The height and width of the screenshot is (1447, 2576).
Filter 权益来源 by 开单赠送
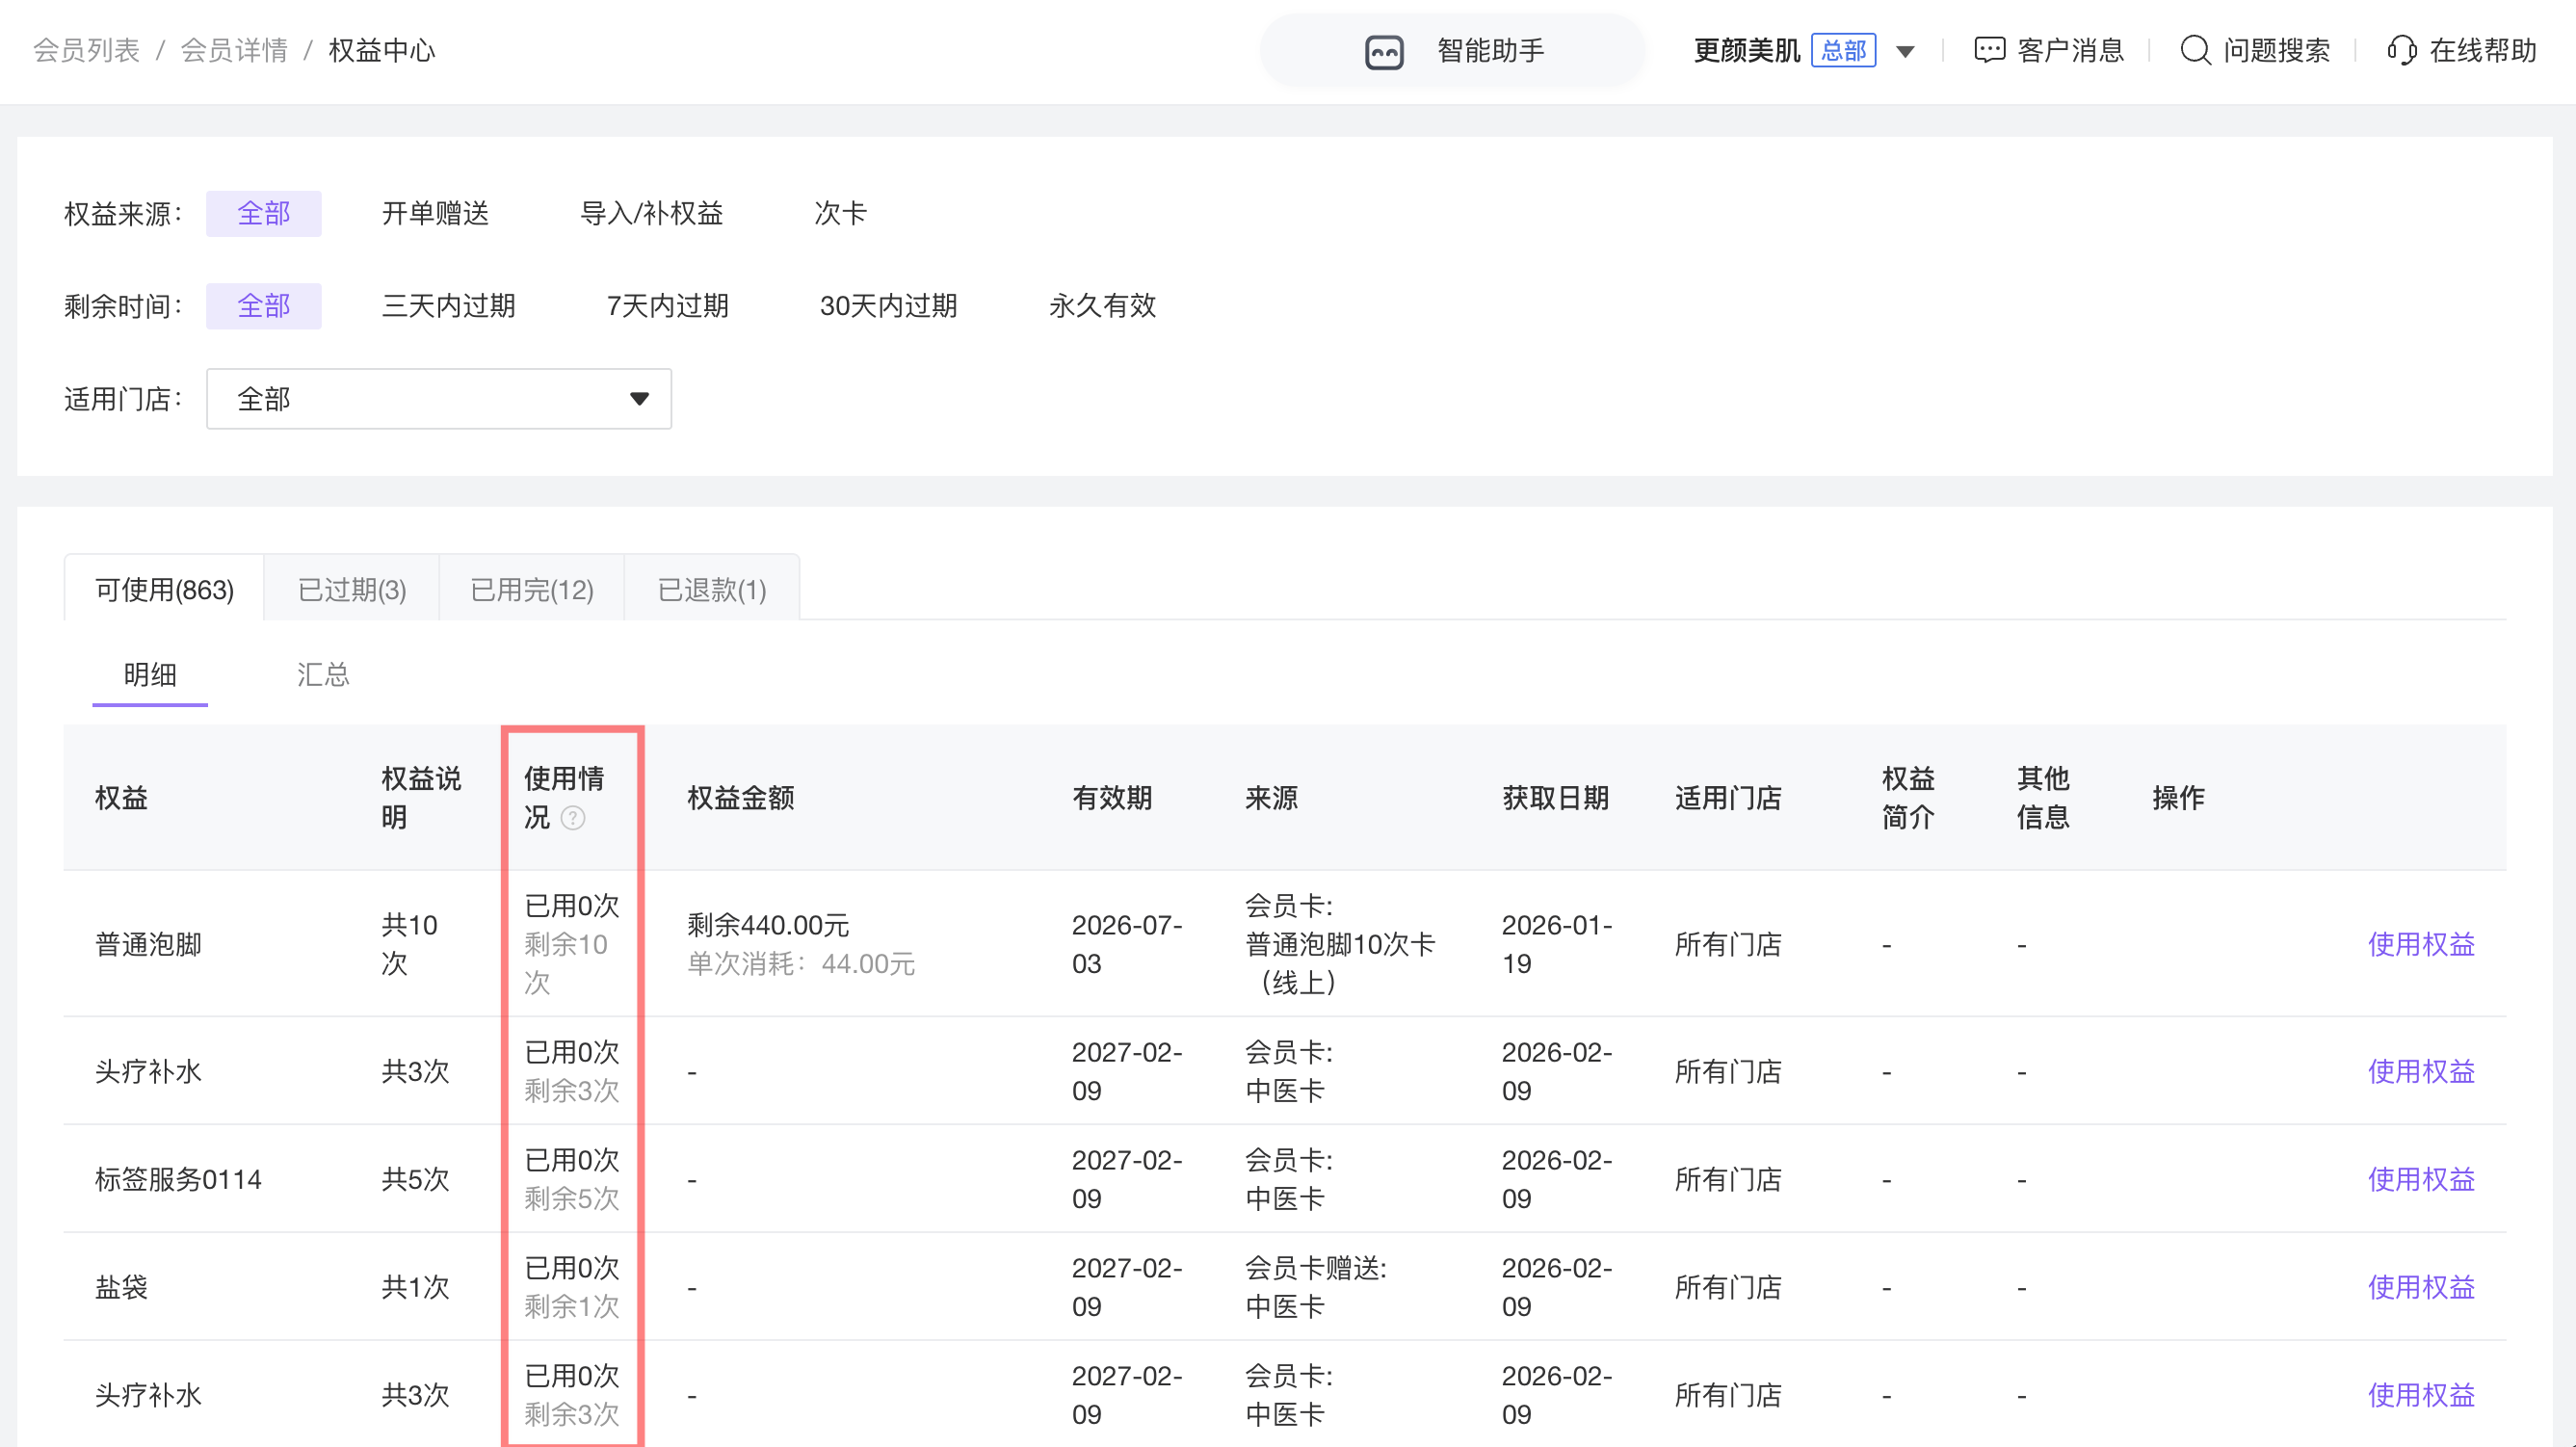point(435,213)
